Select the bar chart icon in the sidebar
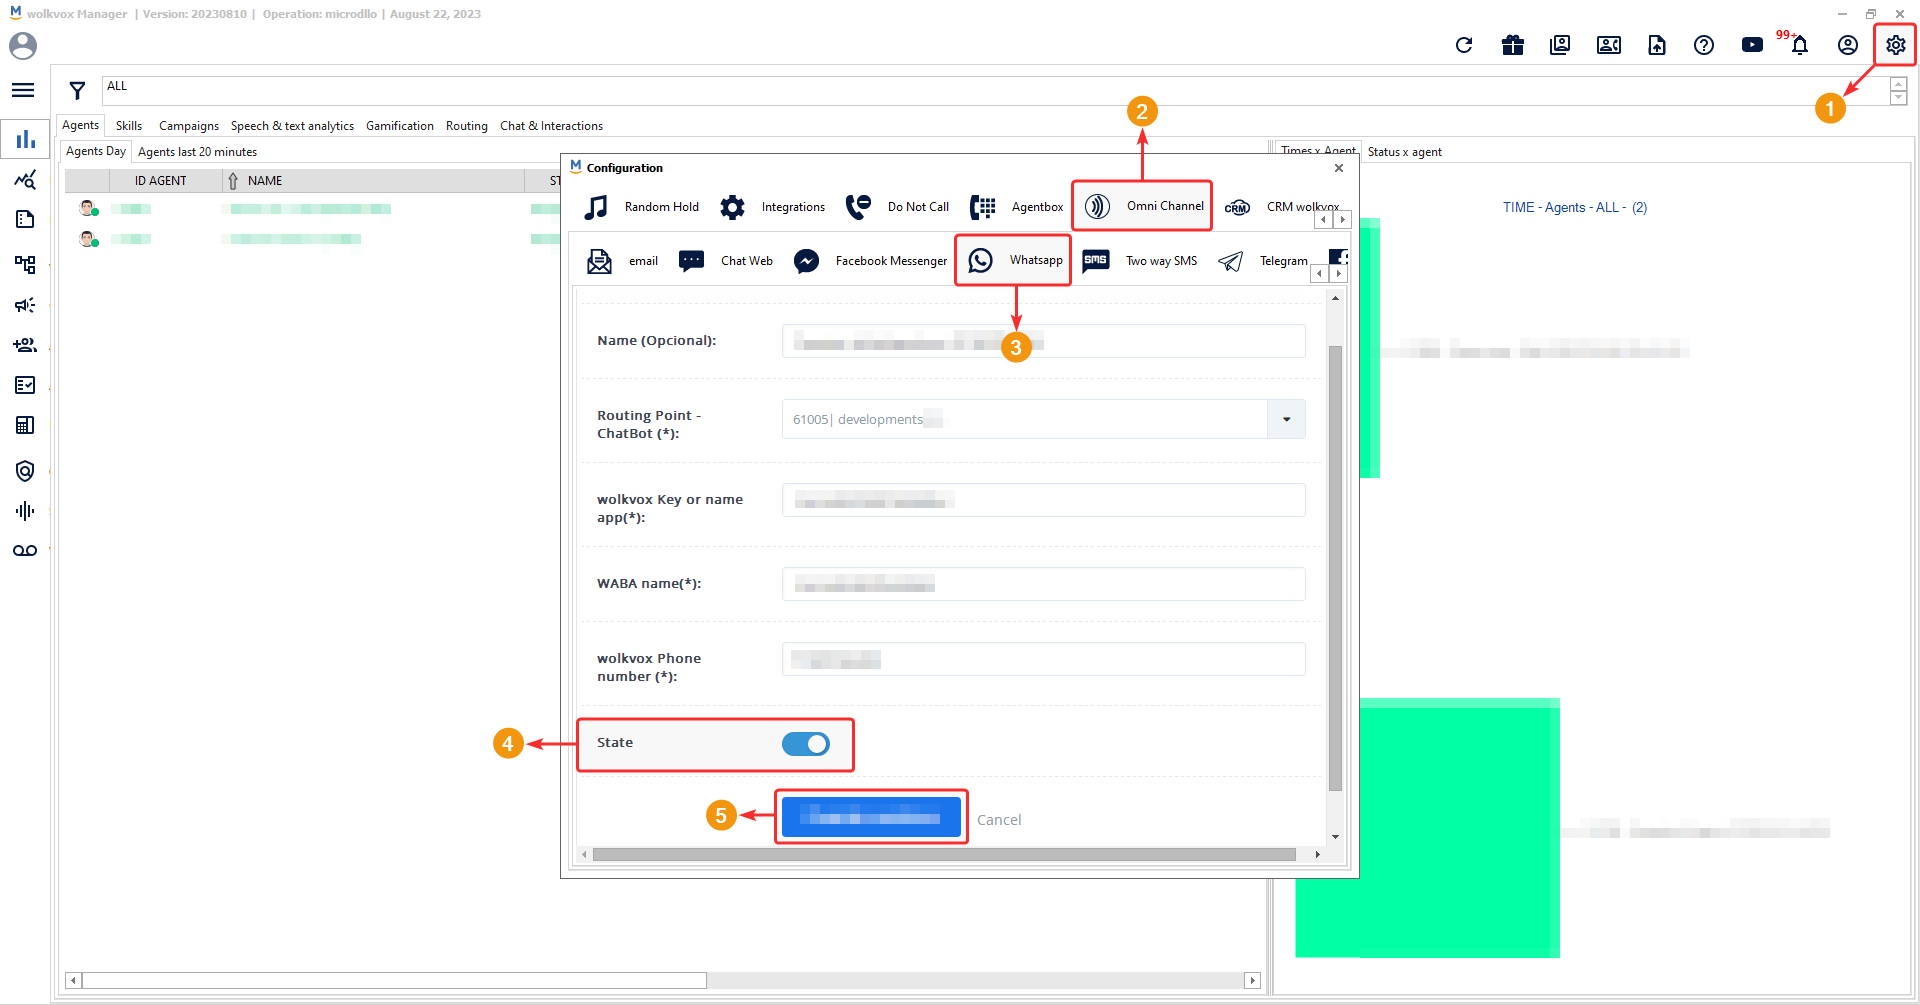This screenshot has width=1920, height=1005. (x=25, y=139)
